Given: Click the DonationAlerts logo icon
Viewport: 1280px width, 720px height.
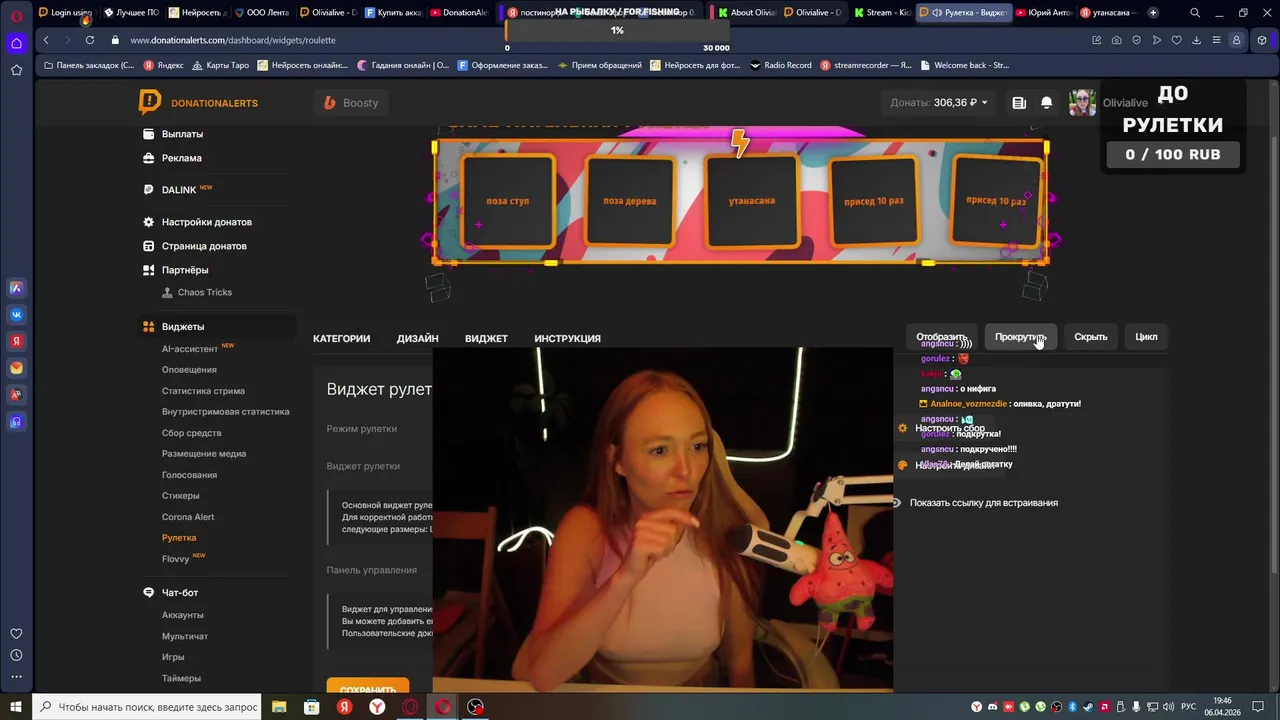Looking at the screenshot, I should (x=149, y=102).
